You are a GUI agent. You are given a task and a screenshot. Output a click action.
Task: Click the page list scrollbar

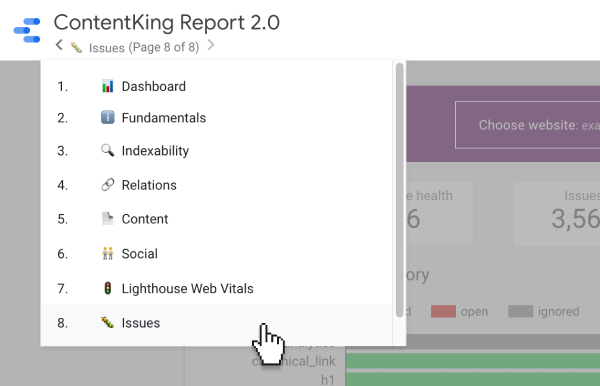click(x=400, y=190)
